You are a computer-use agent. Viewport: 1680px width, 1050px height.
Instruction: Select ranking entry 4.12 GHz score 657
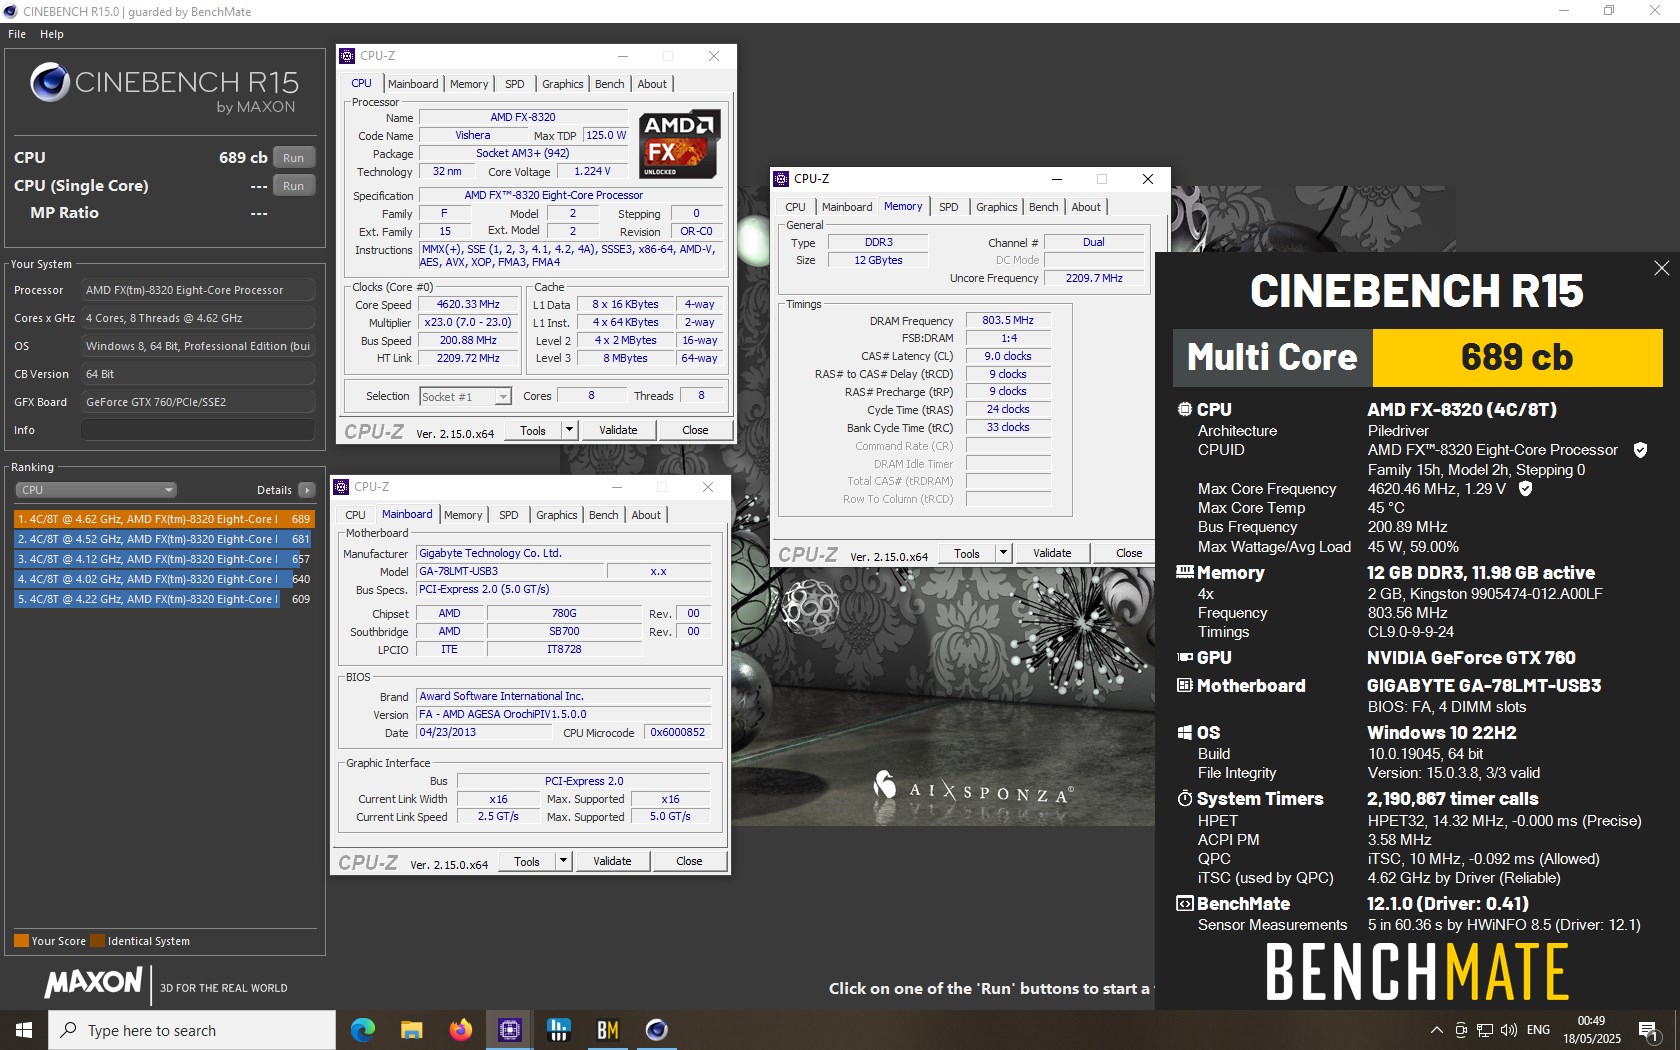coord(163,559)
